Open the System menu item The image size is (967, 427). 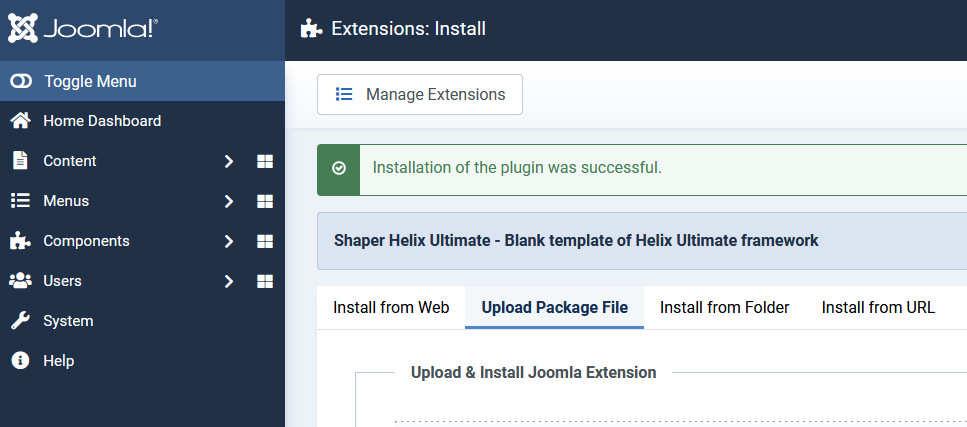68,321
